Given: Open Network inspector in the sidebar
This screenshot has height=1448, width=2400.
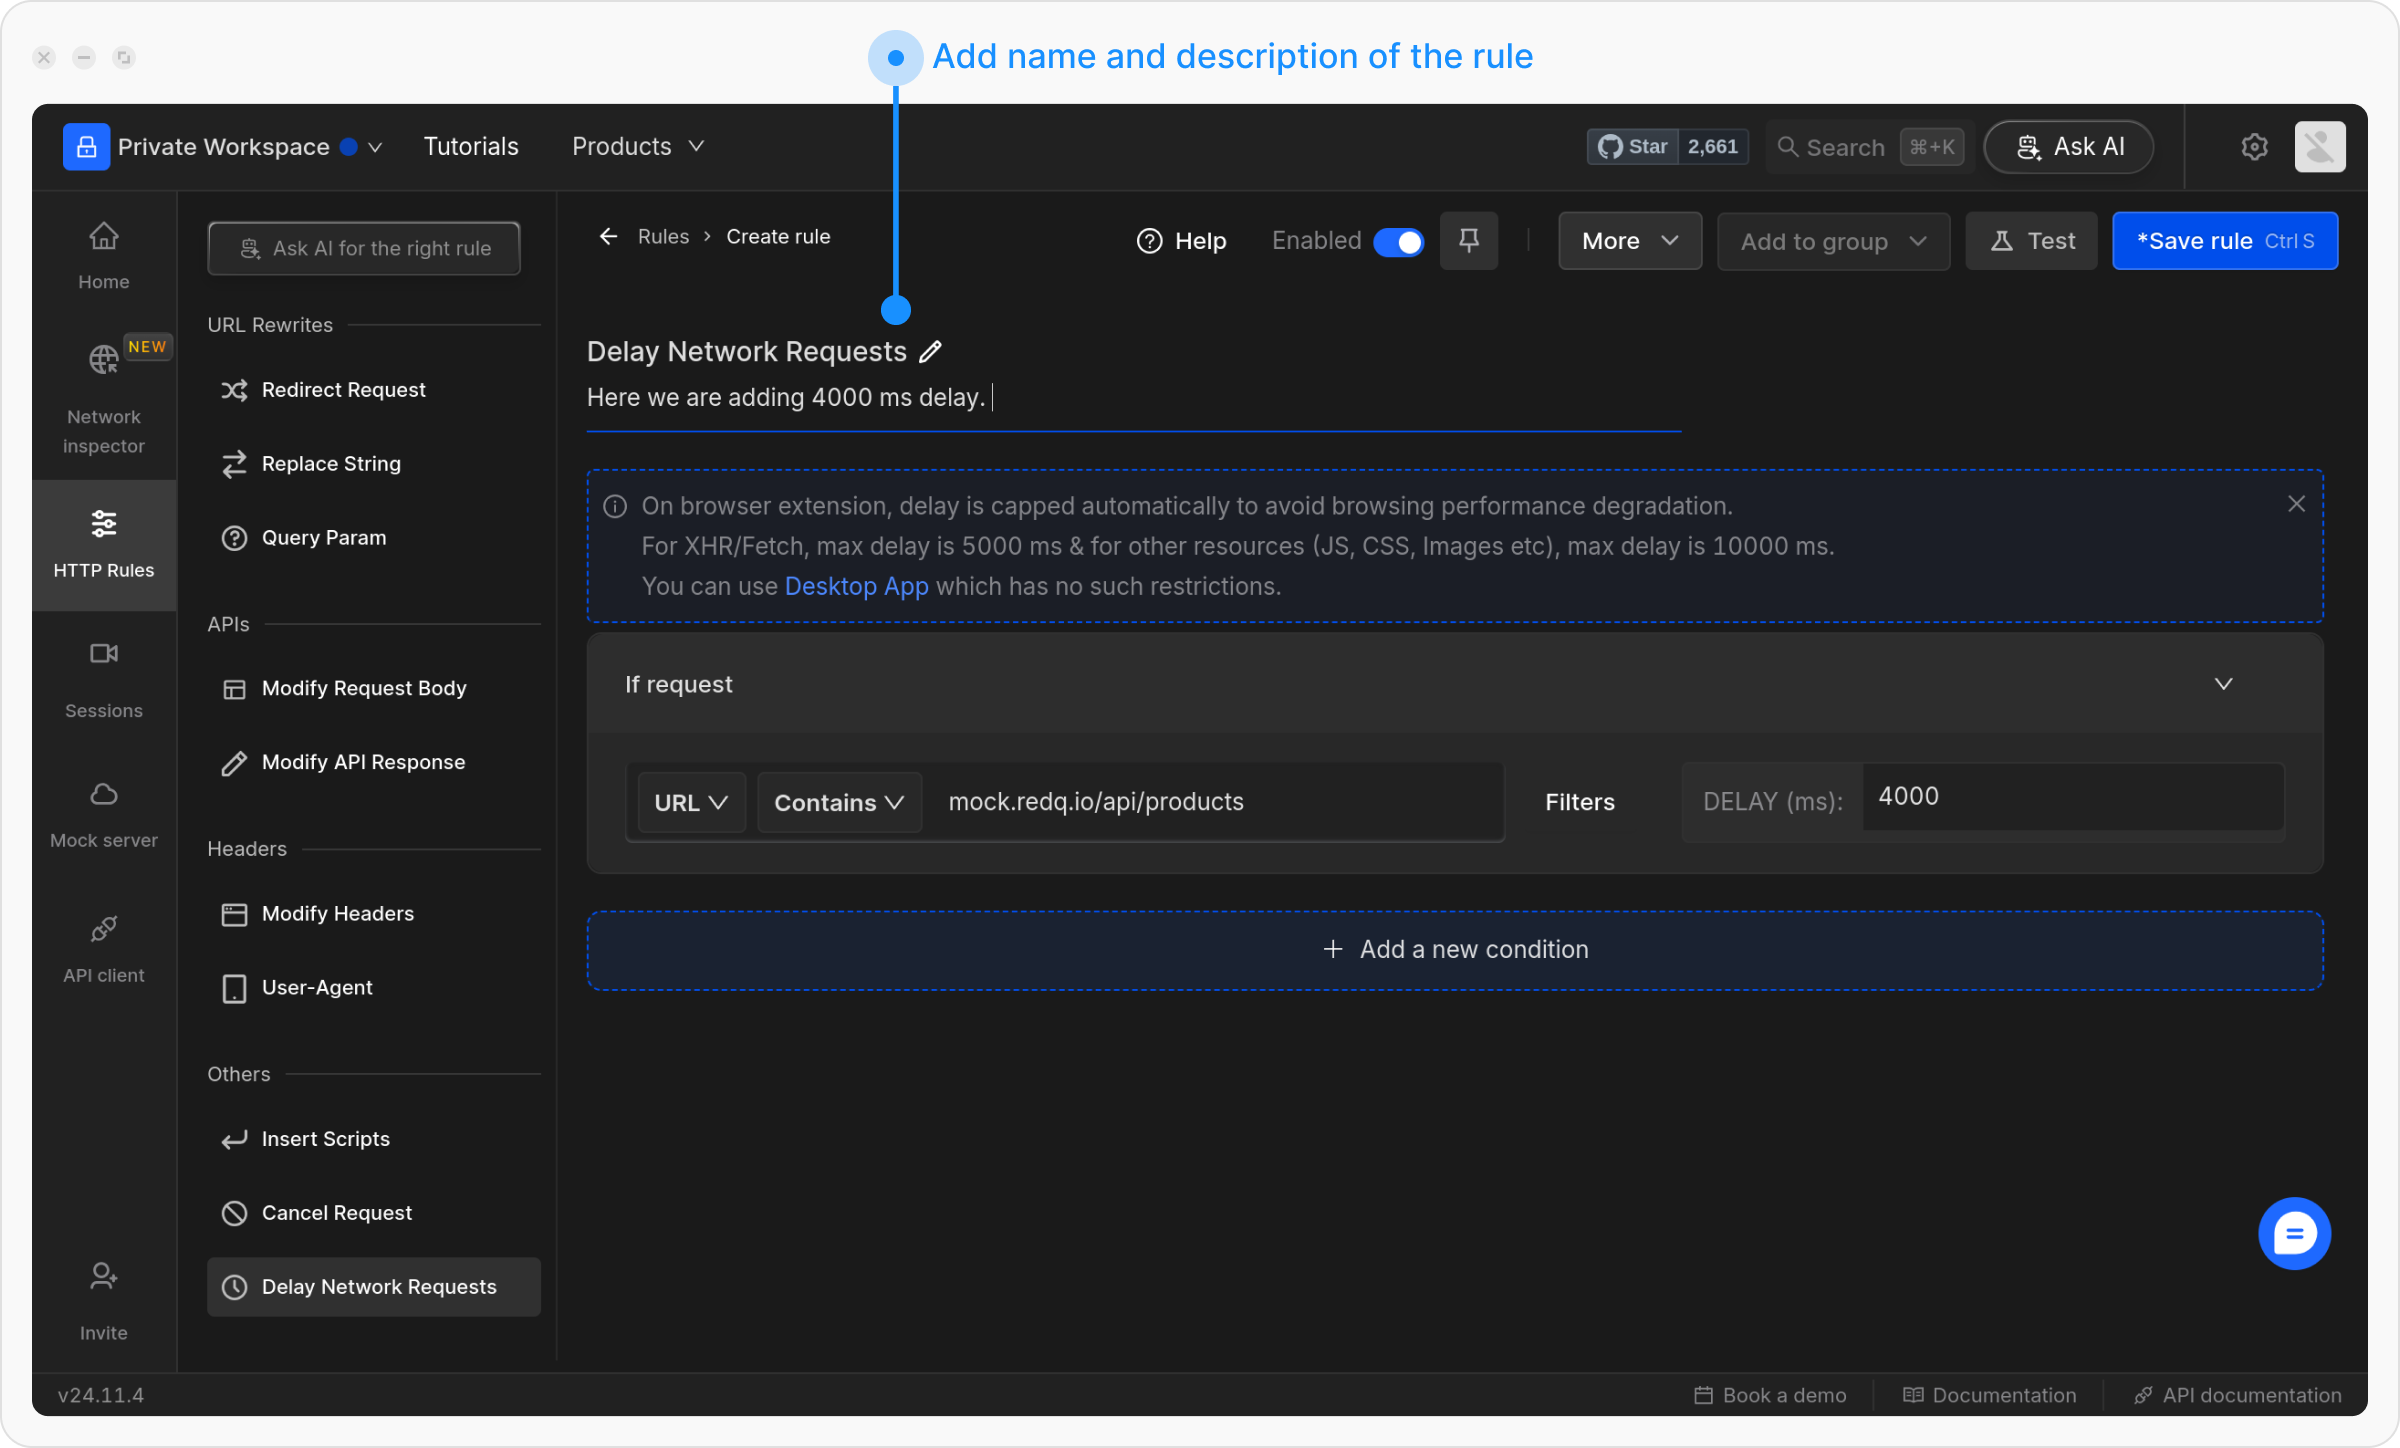Looking at the screenshot, I should [104, 400].
